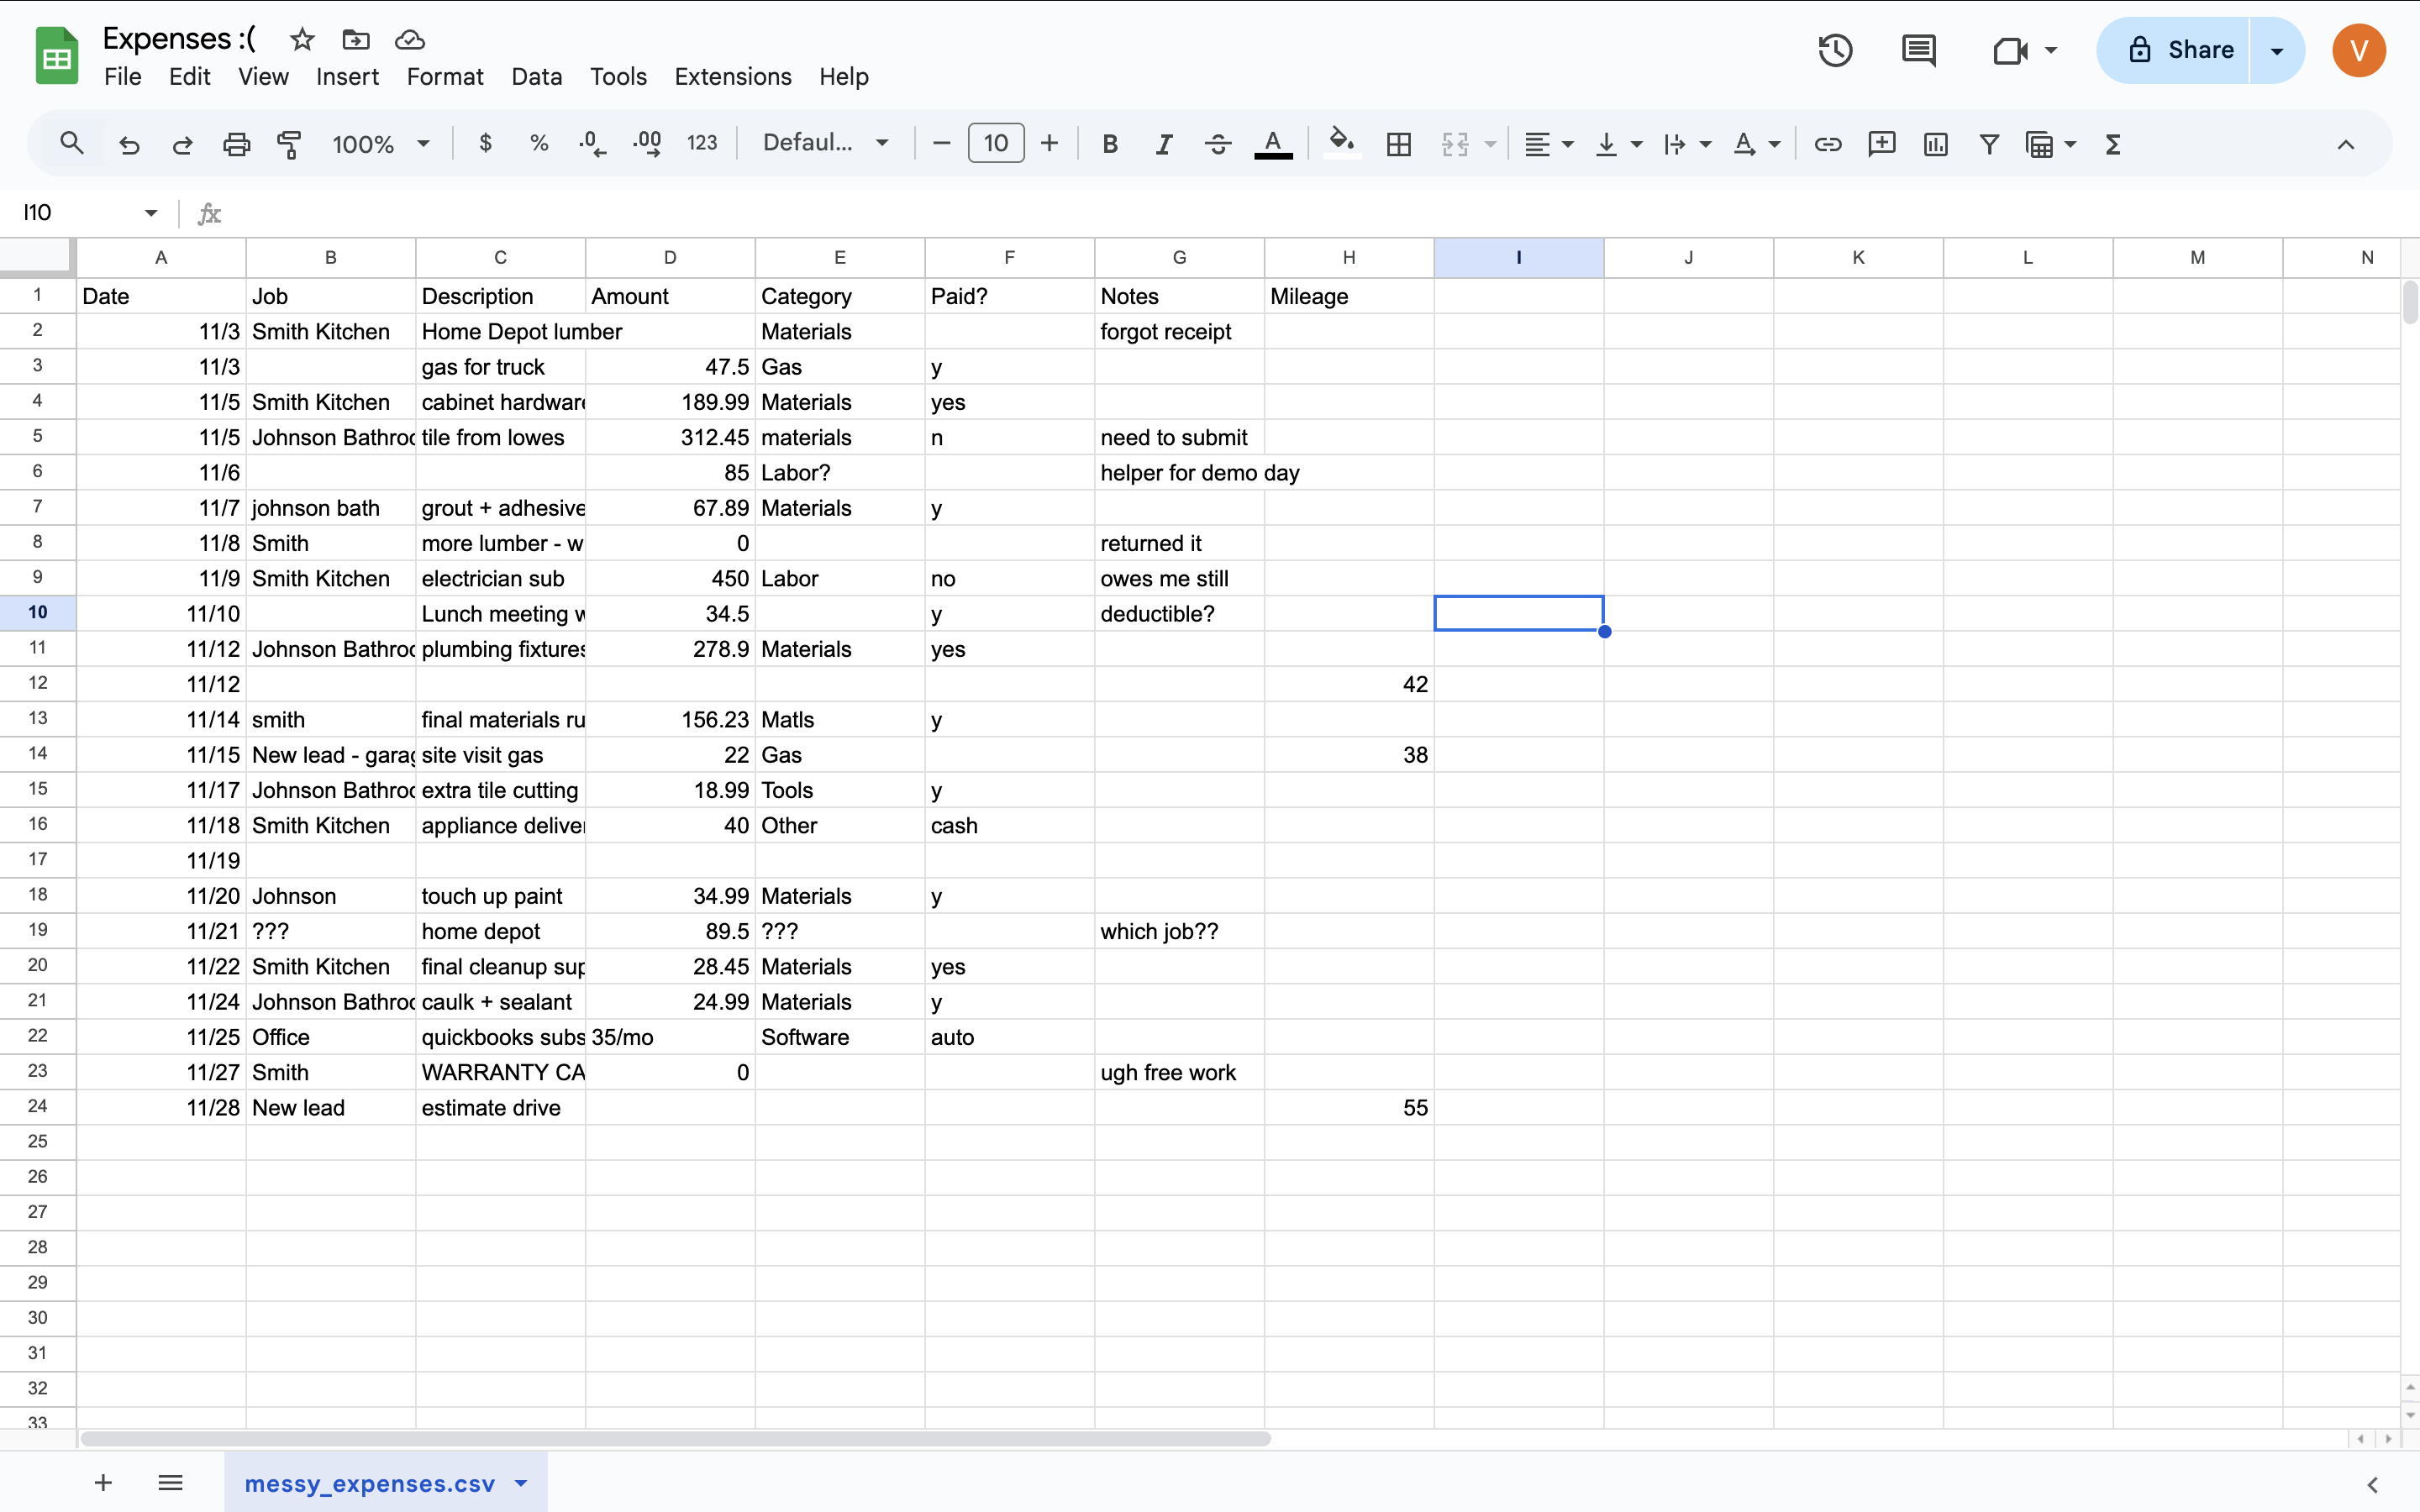Viewport: 2420px width, 1512px height.
Task: Open the Extensions menu
Action: click(x=732, y=77)
